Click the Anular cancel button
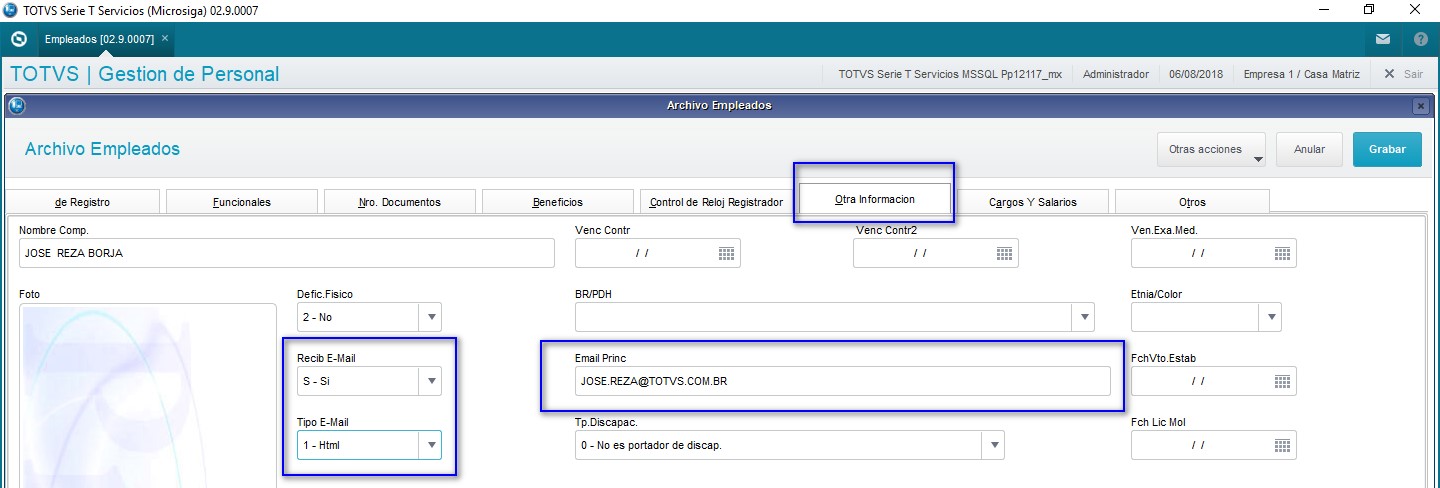This screenshot has width=1440, height=488. tap(1309, 149)
